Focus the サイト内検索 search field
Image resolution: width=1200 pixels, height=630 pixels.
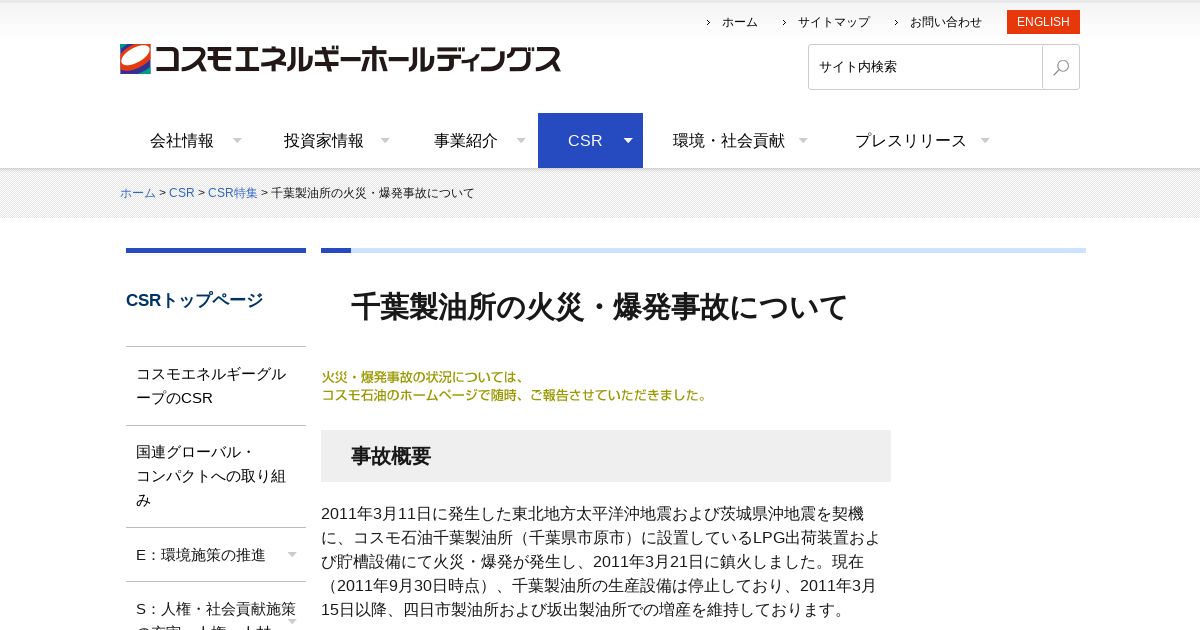point(925,67)
